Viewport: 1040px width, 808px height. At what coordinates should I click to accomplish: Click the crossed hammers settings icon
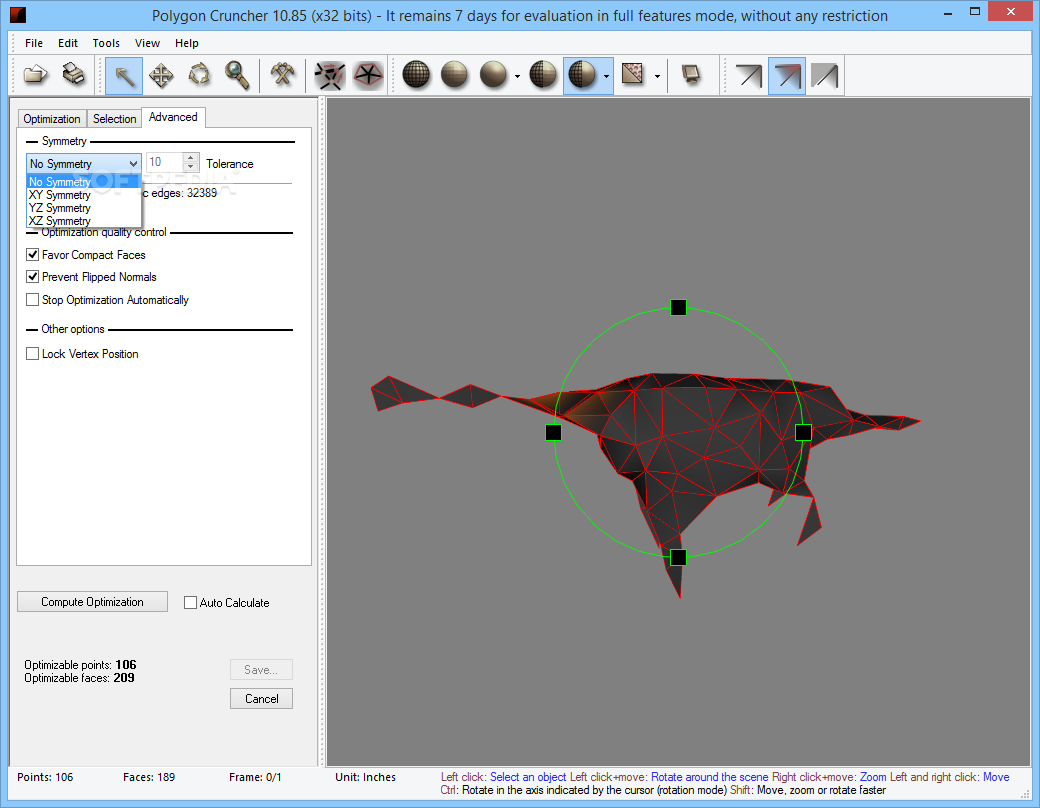click(x=282, y=76)
